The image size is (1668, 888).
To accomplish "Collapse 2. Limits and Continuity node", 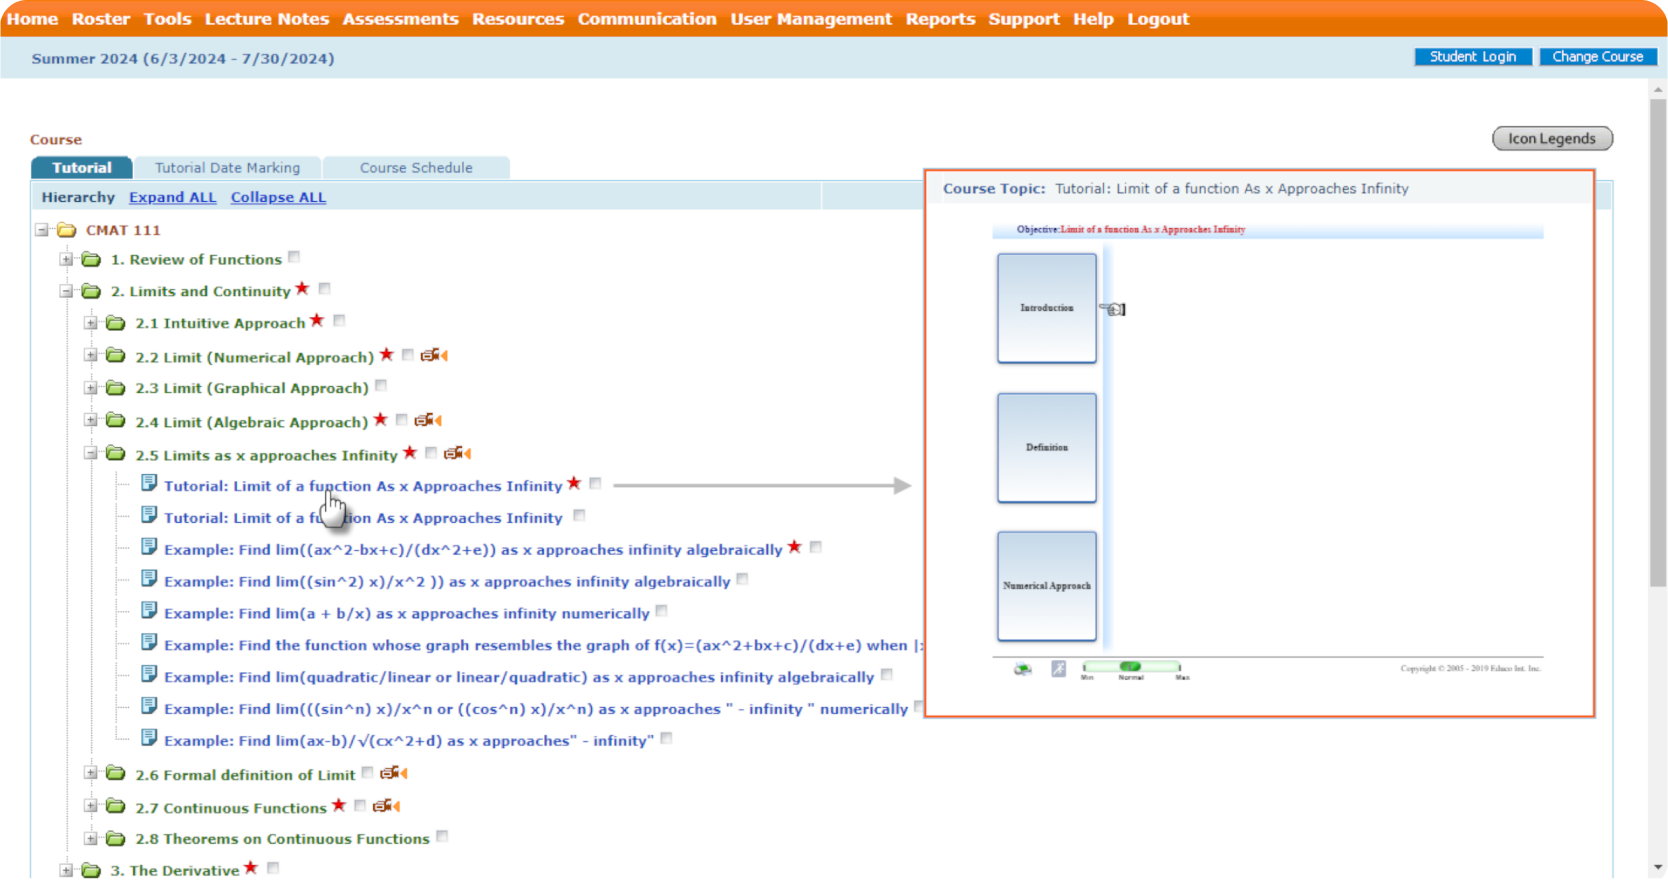I will [x=66, y=291].
